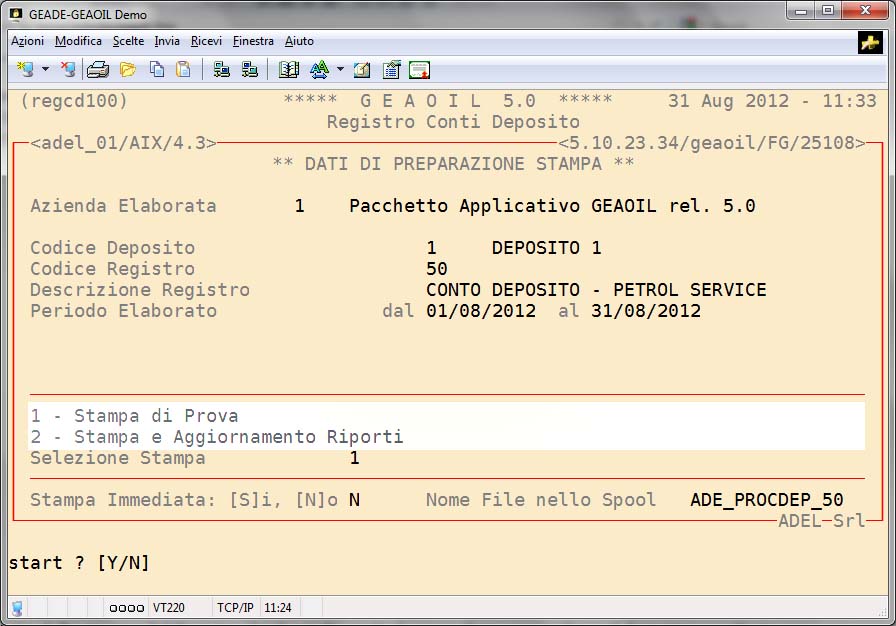Image resolution: width=896 pixels, height=626 pixels.
Task: Click the certificate icon in toolbar
Action: point(419,69)
